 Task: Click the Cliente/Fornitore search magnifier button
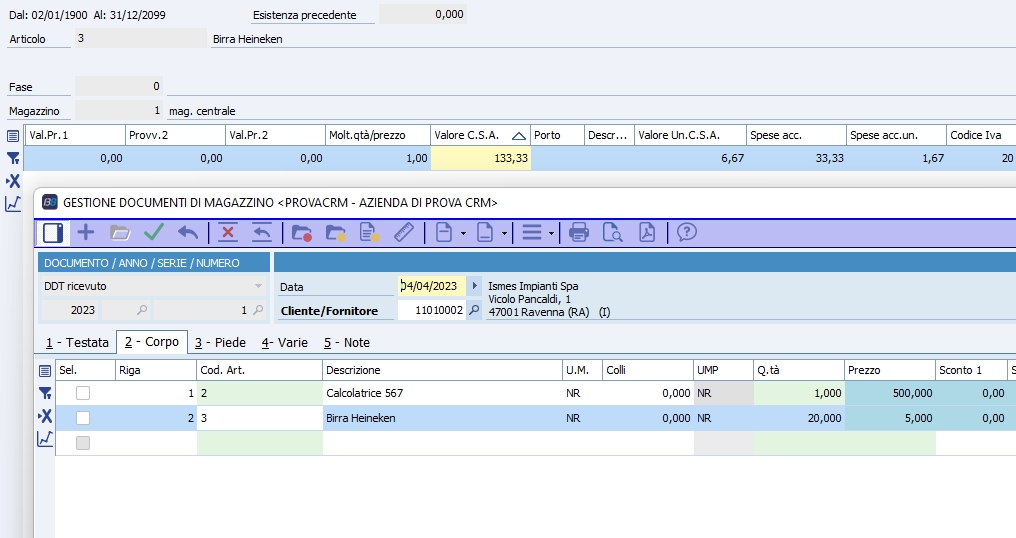pos(474,310)
